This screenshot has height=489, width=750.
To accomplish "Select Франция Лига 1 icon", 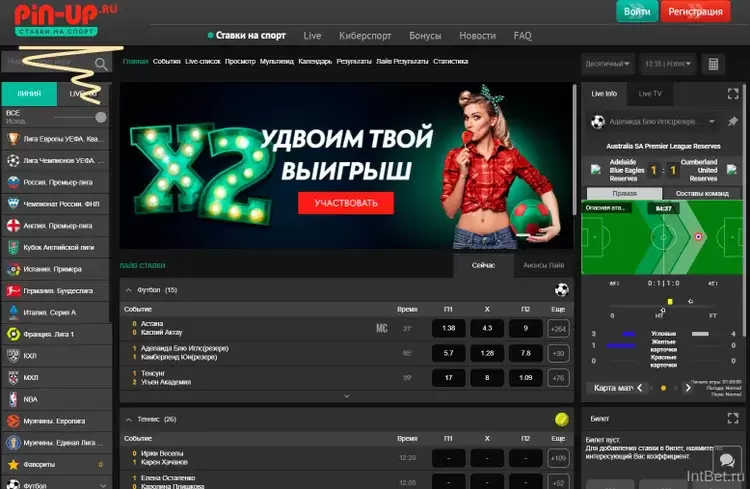I will point(13,334).
